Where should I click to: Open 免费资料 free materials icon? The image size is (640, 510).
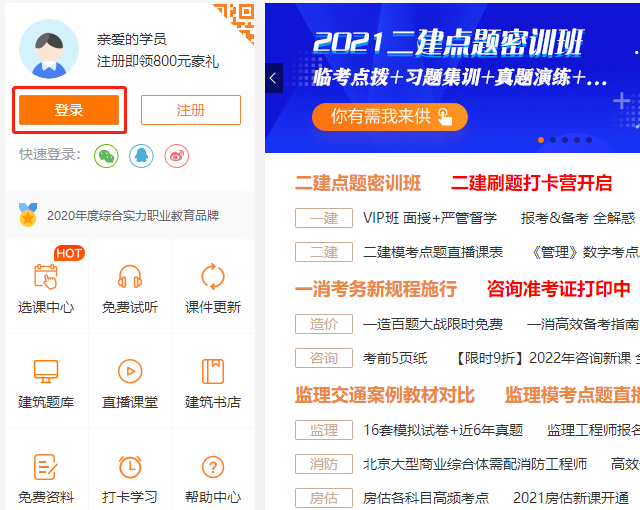pyautogui.click(x=46, y=467)
